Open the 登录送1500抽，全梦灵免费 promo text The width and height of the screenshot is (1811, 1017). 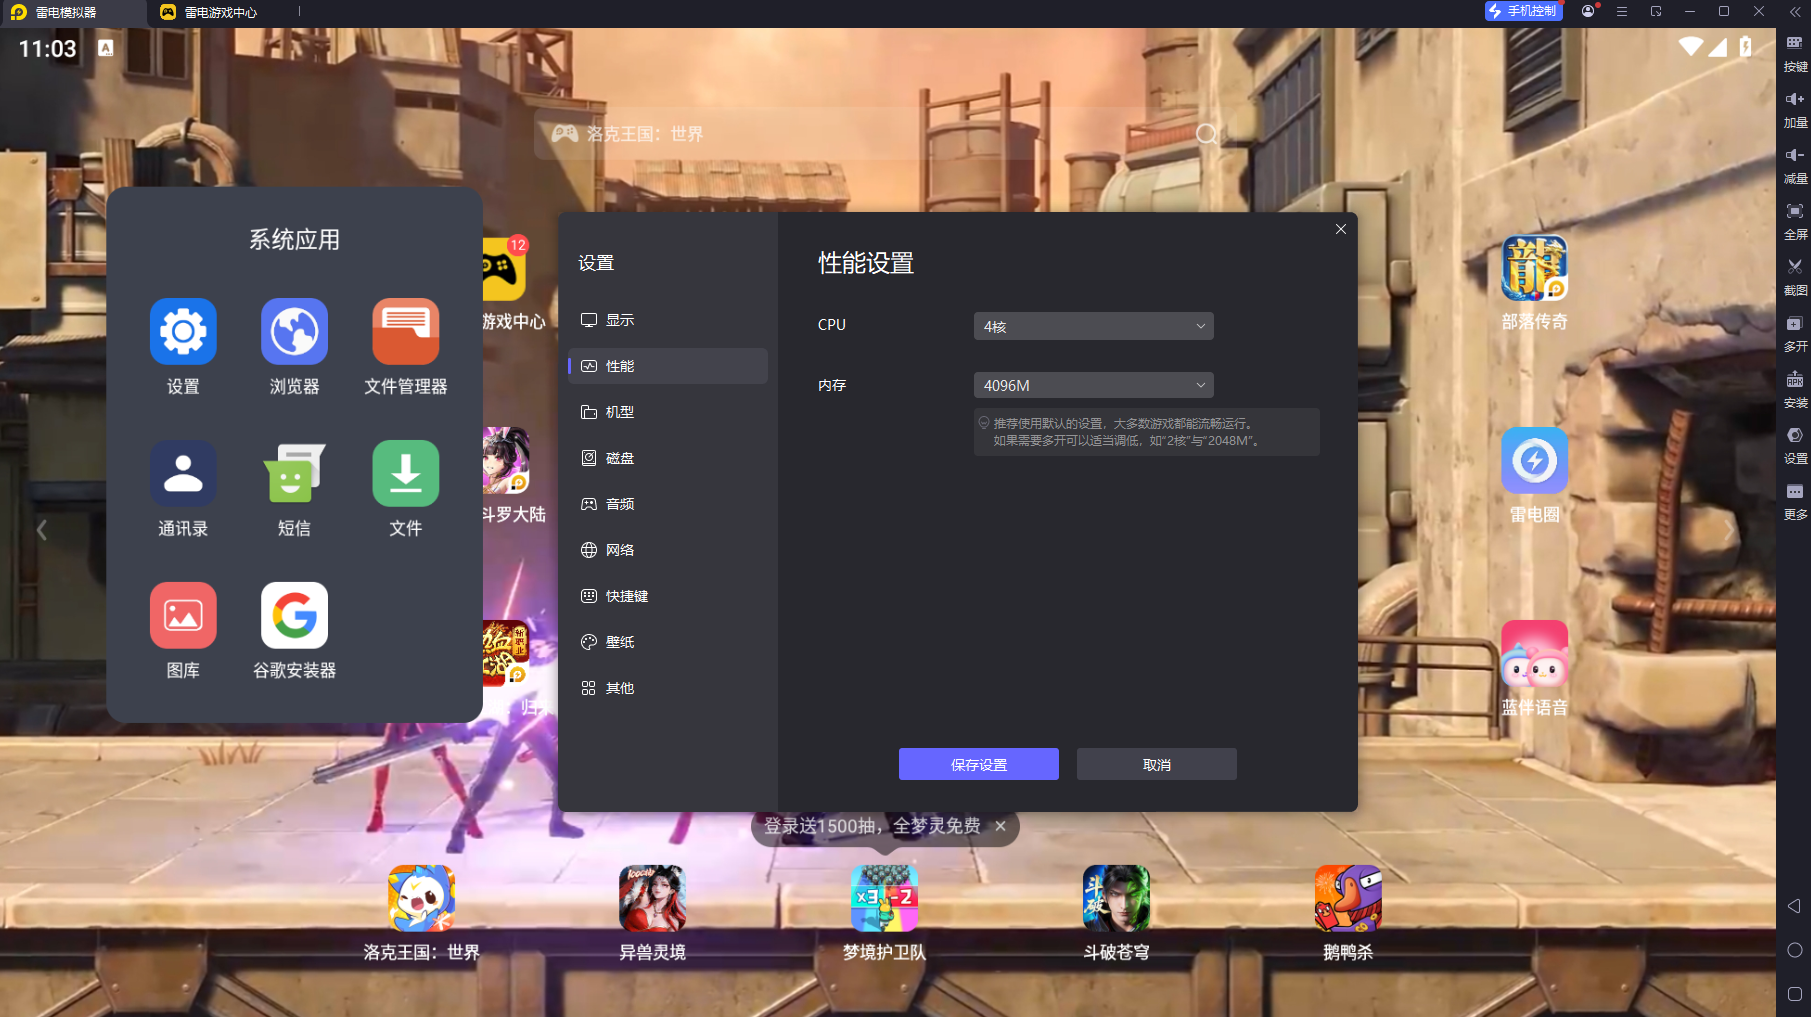872,826
